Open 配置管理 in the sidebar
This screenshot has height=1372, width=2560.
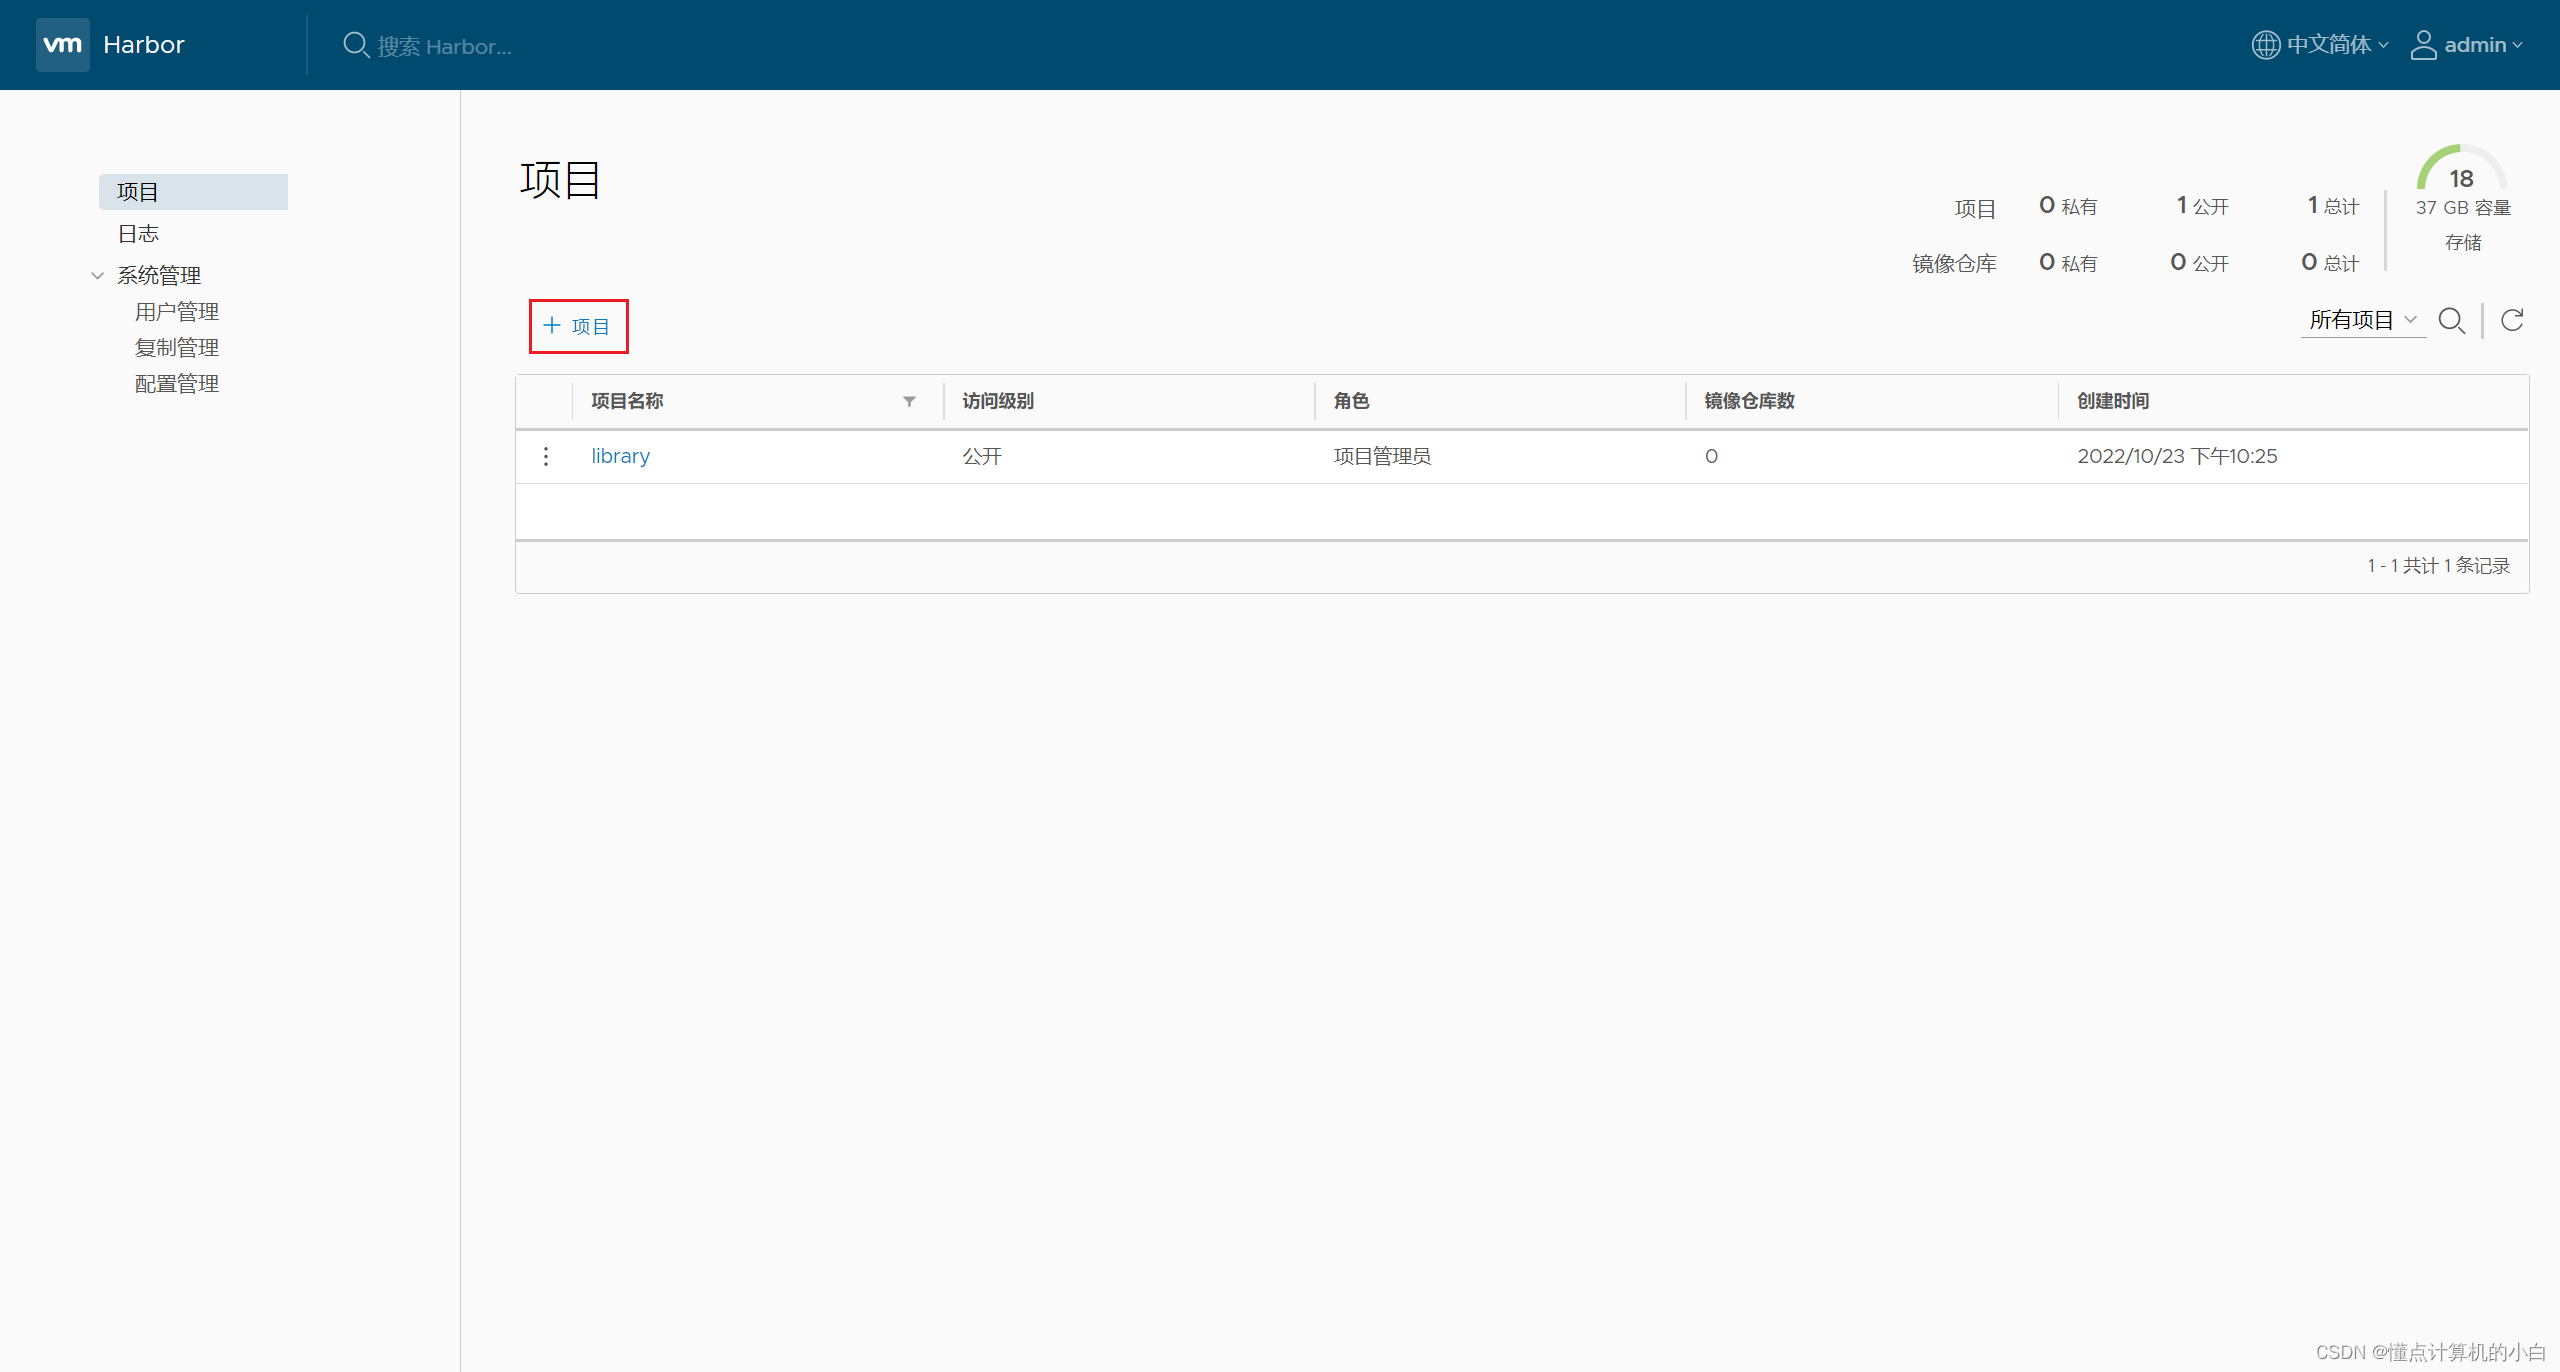pyautogui.click(x=177, y=384)
